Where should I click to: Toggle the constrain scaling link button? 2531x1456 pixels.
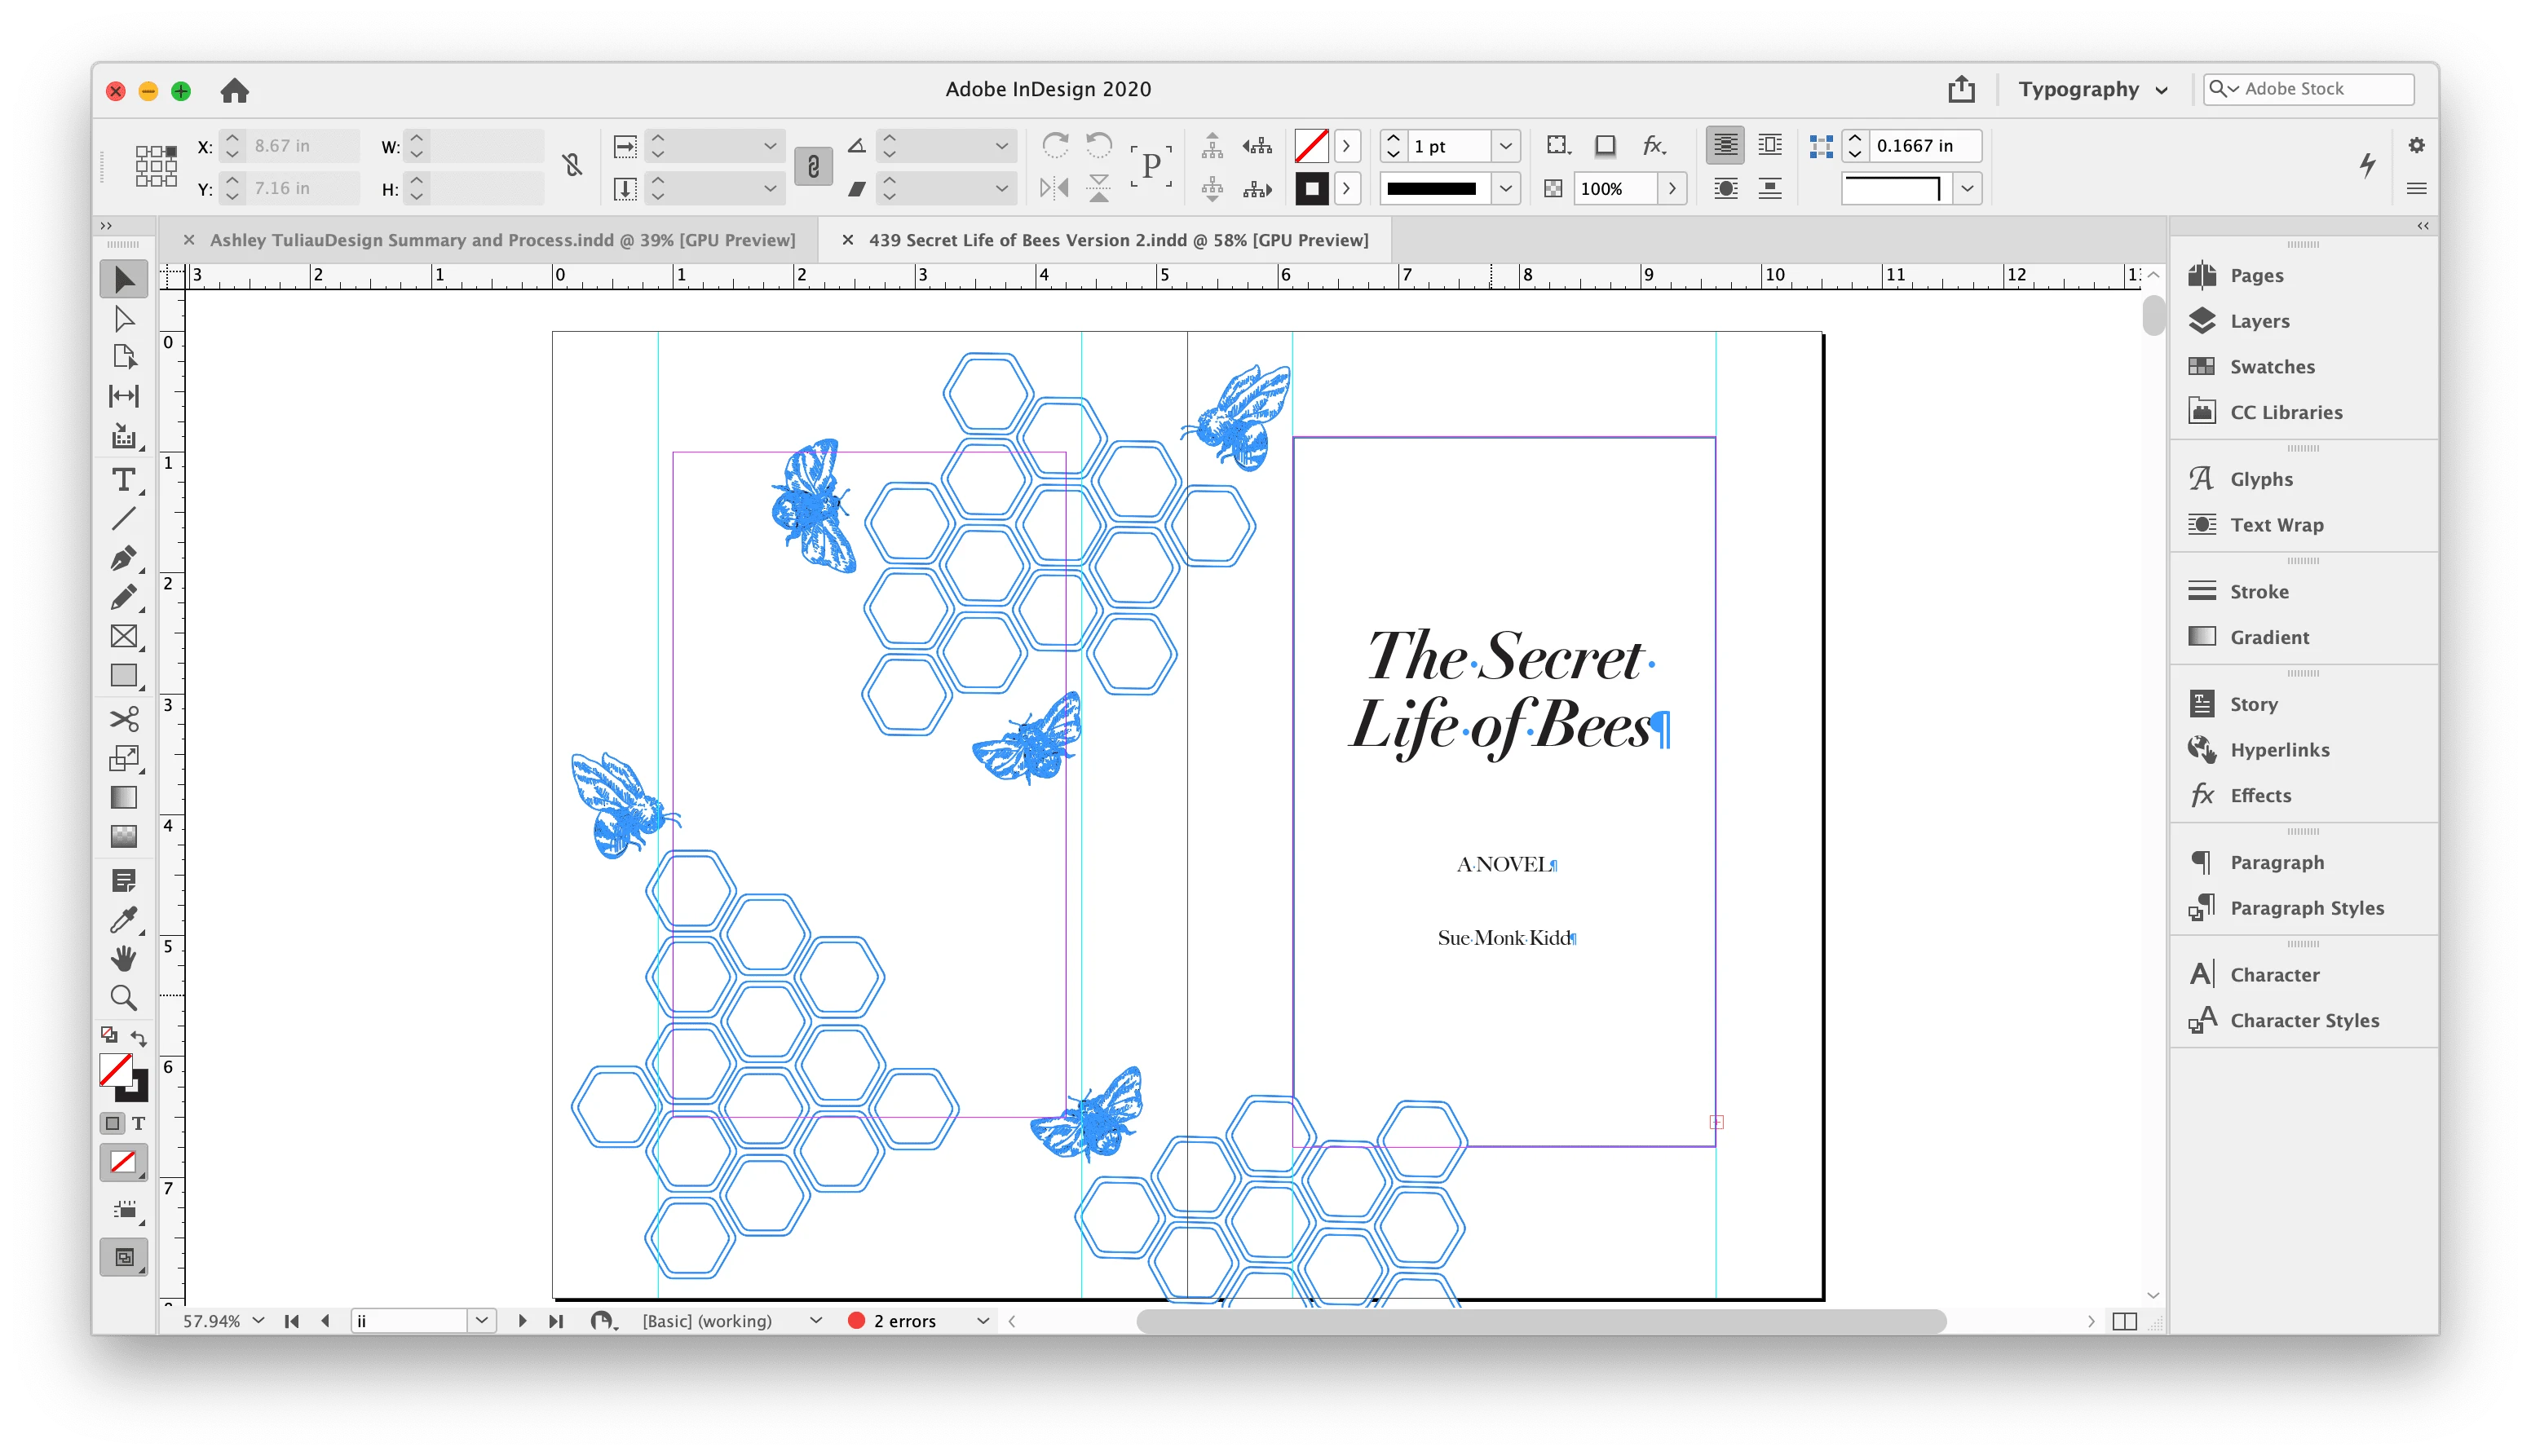click(x=813, y=166)
